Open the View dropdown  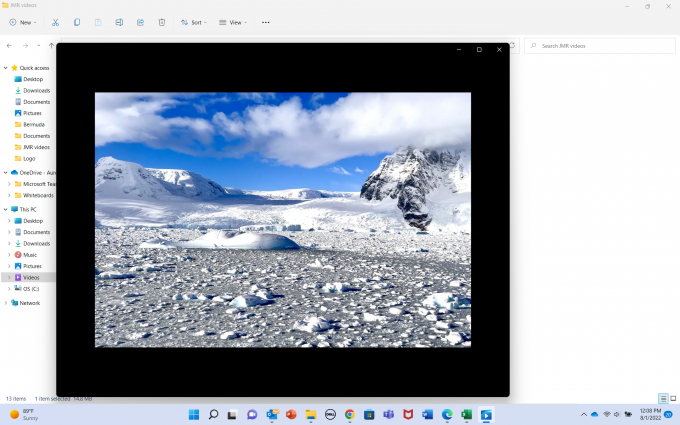(234, 22)
